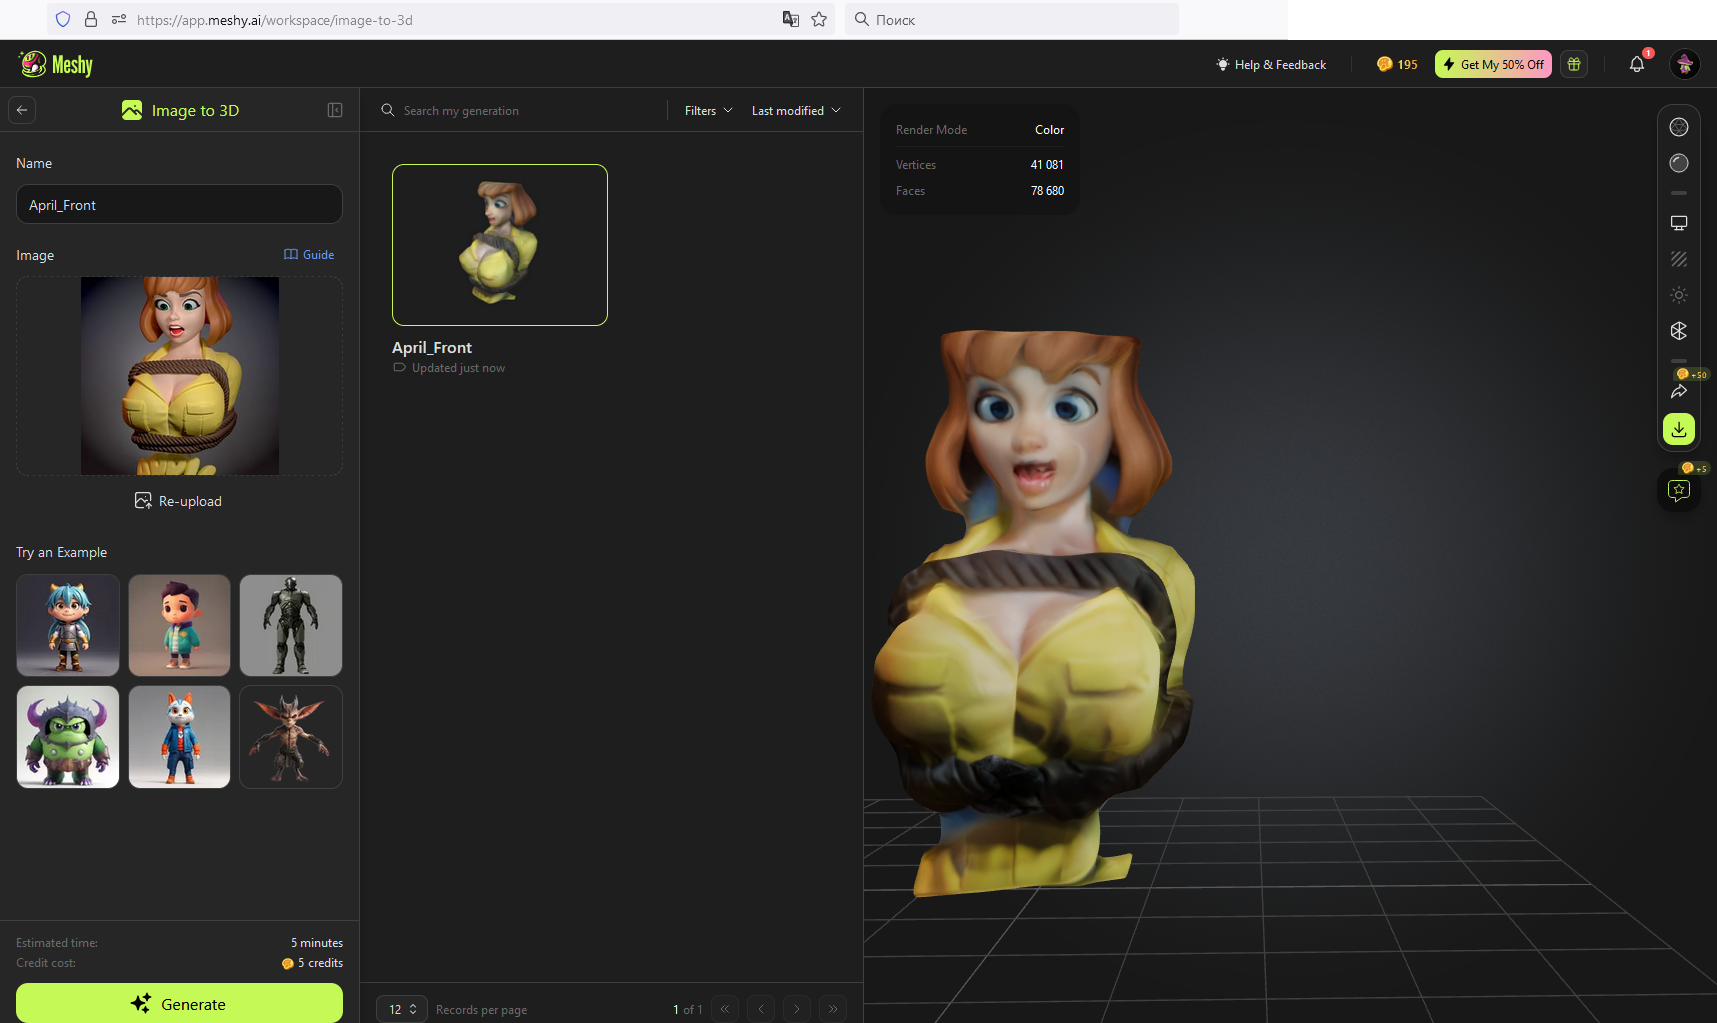Click the green download model button
Screen dimensions: 1717x1023
[x=1679, y=429]
